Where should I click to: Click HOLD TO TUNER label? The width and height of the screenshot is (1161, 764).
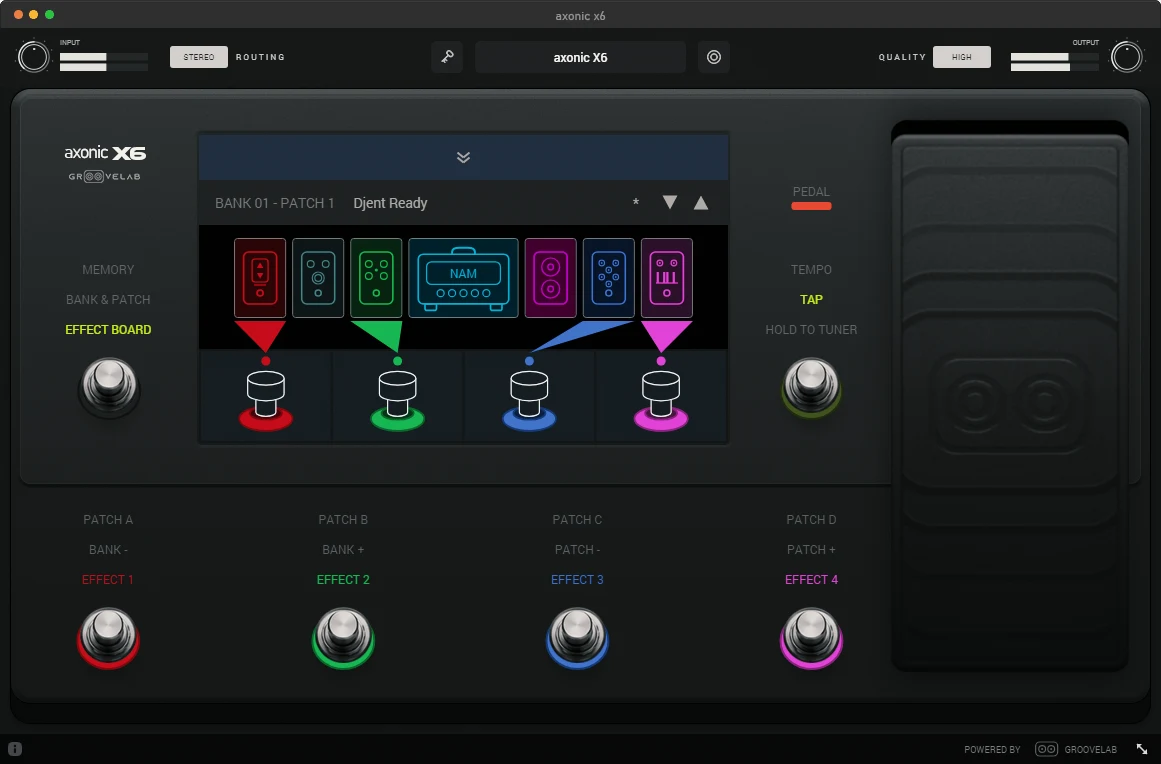coord(812,329)
